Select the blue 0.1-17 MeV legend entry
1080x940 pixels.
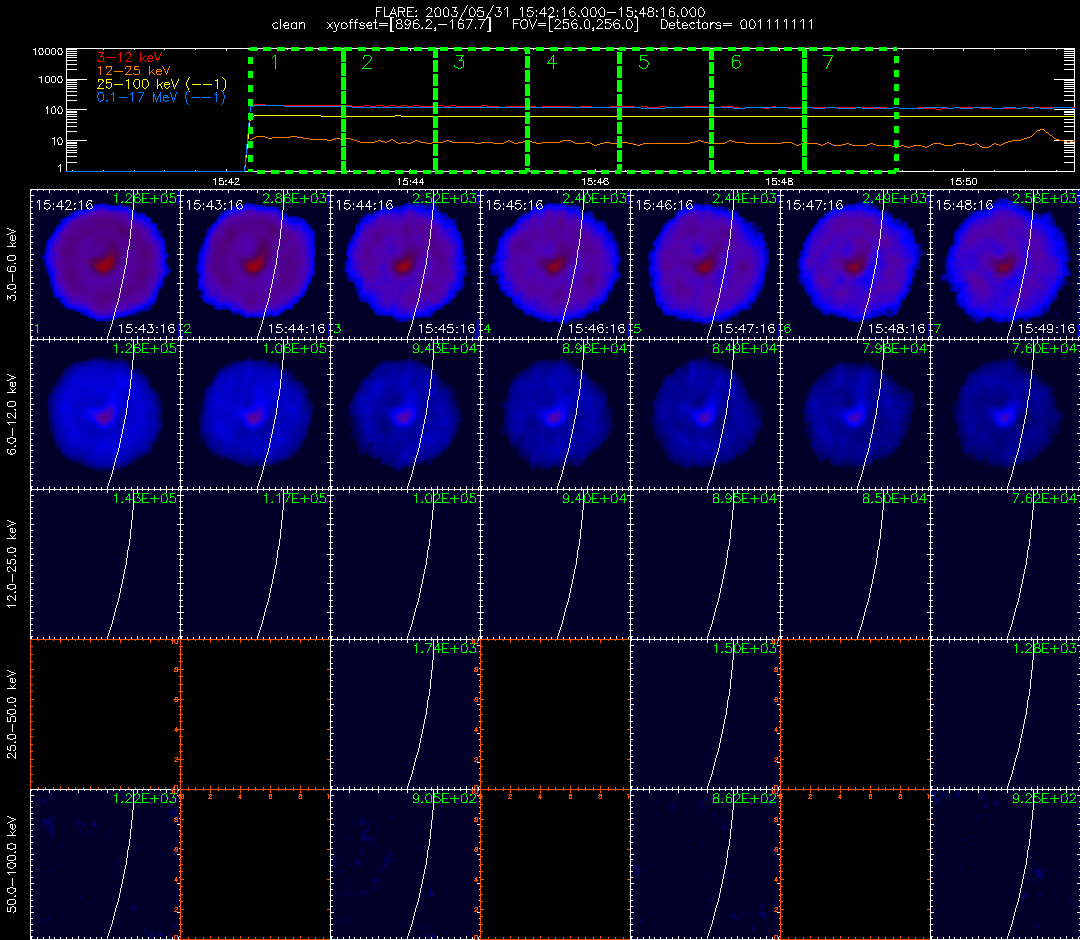(x=160, y=97)
